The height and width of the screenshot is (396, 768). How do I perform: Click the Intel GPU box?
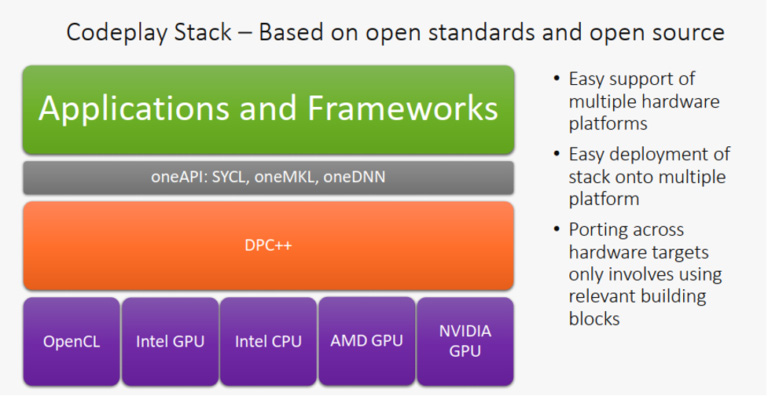170,342
